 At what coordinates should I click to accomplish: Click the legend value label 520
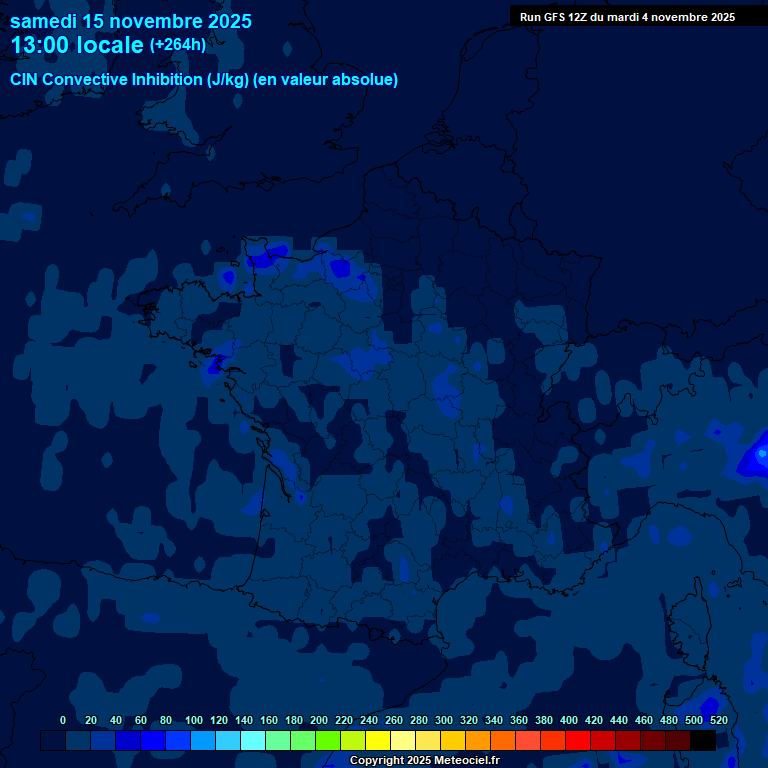(x=718, y=720)
